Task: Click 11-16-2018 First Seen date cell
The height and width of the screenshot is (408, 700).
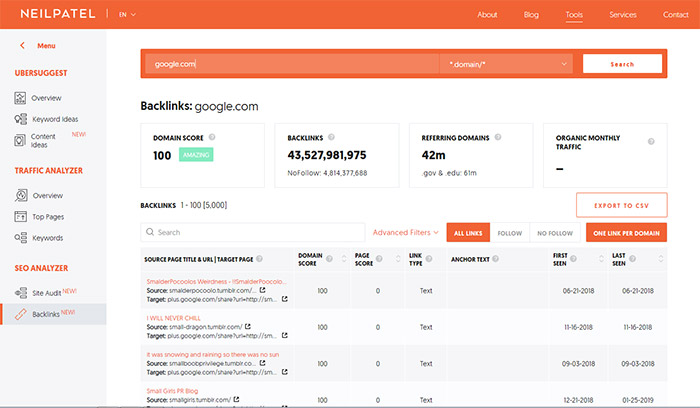Action: 579,327
